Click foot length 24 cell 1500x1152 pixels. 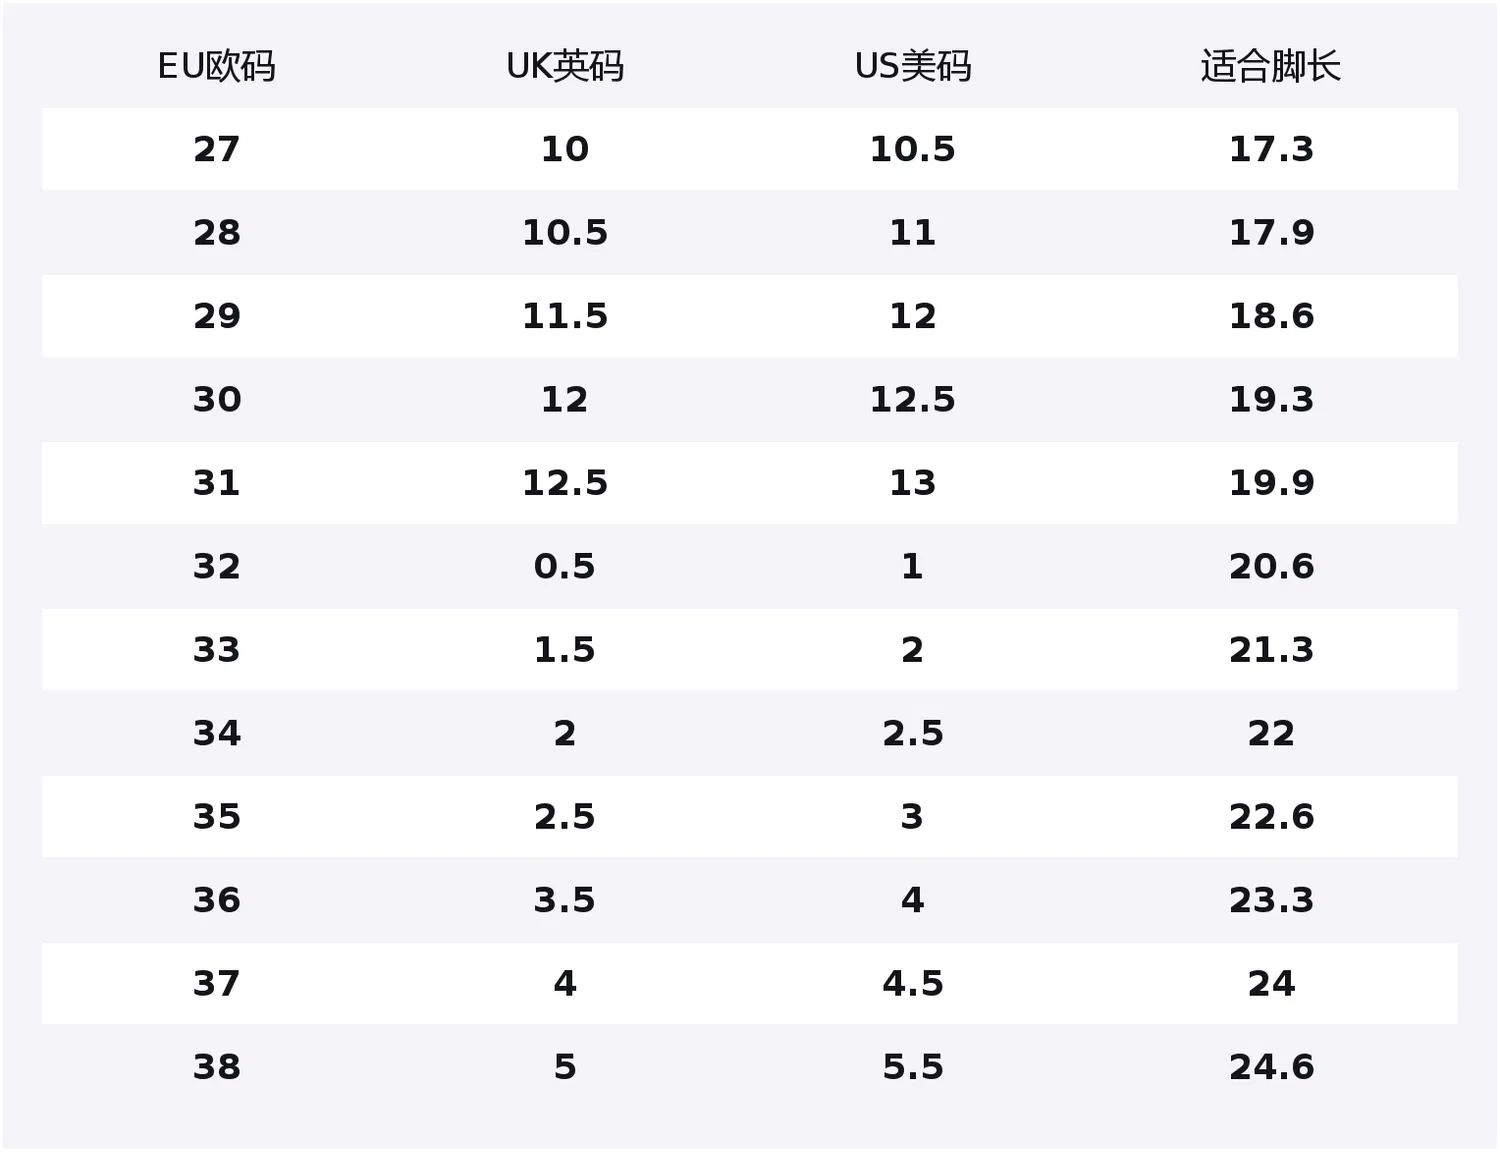click(x=1271, y=983)
